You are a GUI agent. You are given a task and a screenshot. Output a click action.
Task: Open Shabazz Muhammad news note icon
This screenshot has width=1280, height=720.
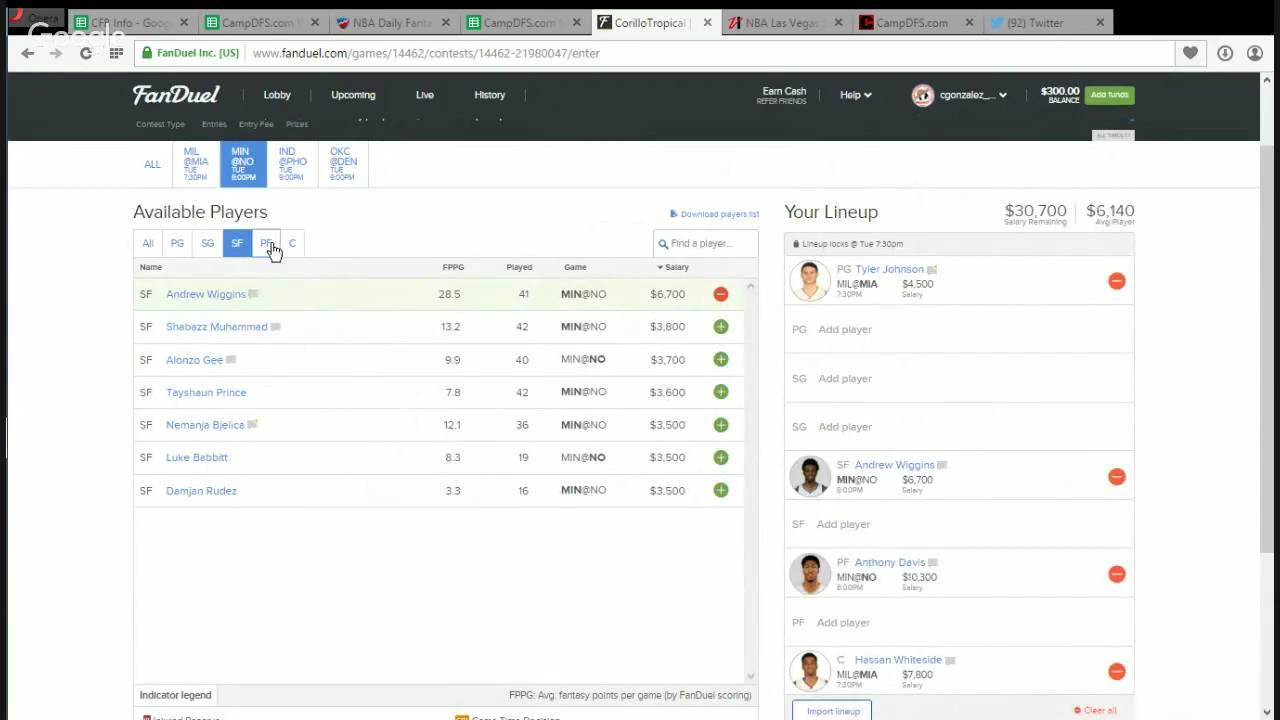[x=276, y=327]
